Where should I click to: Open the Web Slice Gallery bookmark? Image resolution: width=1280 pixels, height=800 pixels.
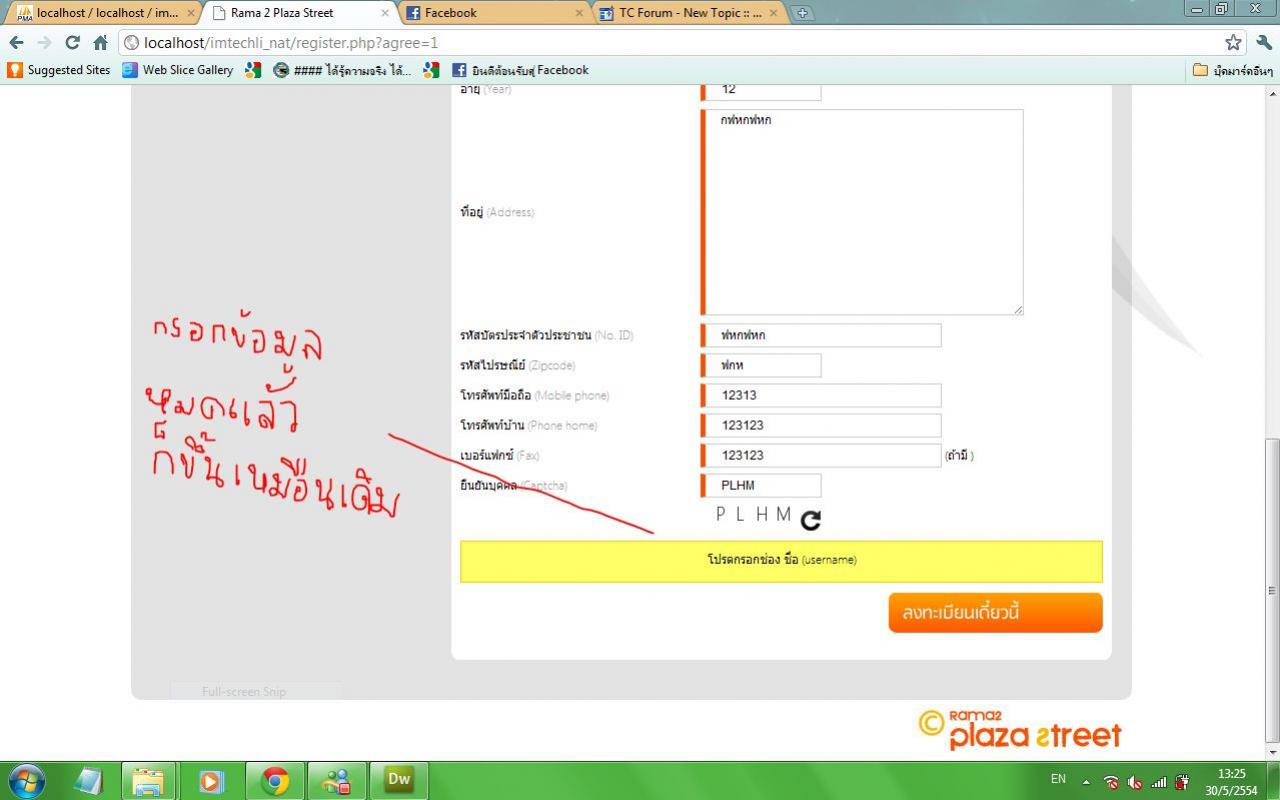178,70
